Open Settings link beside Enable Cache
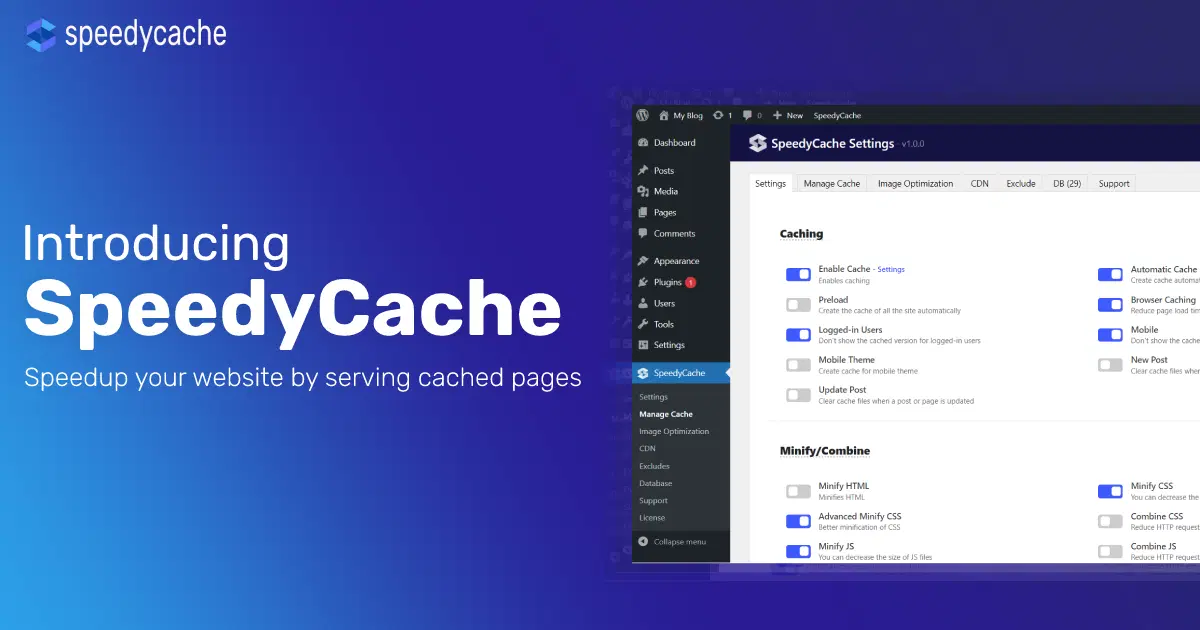The width and height of the screenshot is (1200, 630). coord(891,269)
